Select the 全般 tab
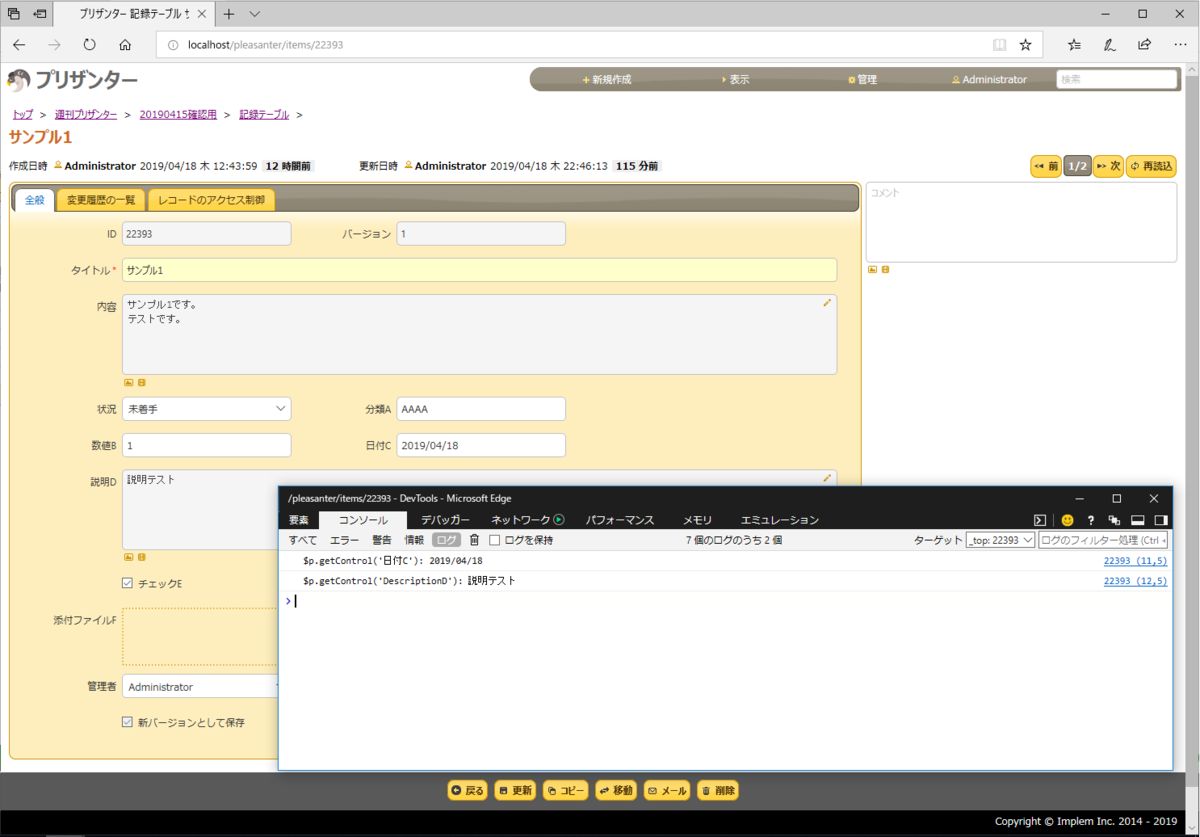1200x837 pixels. (34, 200)
